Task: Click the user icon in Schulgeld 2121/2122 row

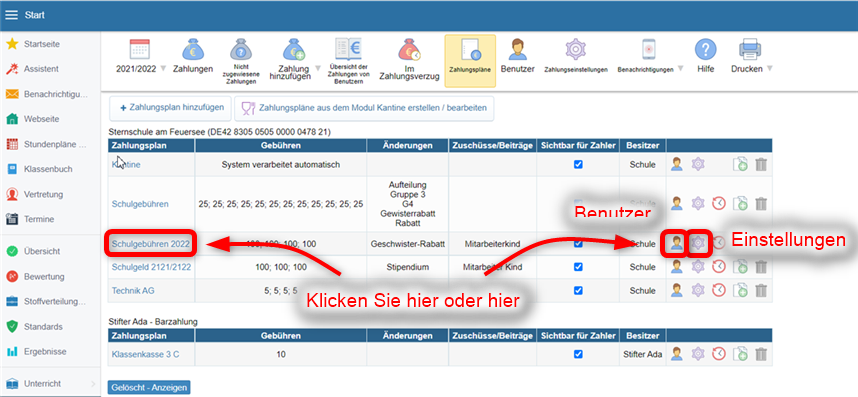Action: [677, 267]
